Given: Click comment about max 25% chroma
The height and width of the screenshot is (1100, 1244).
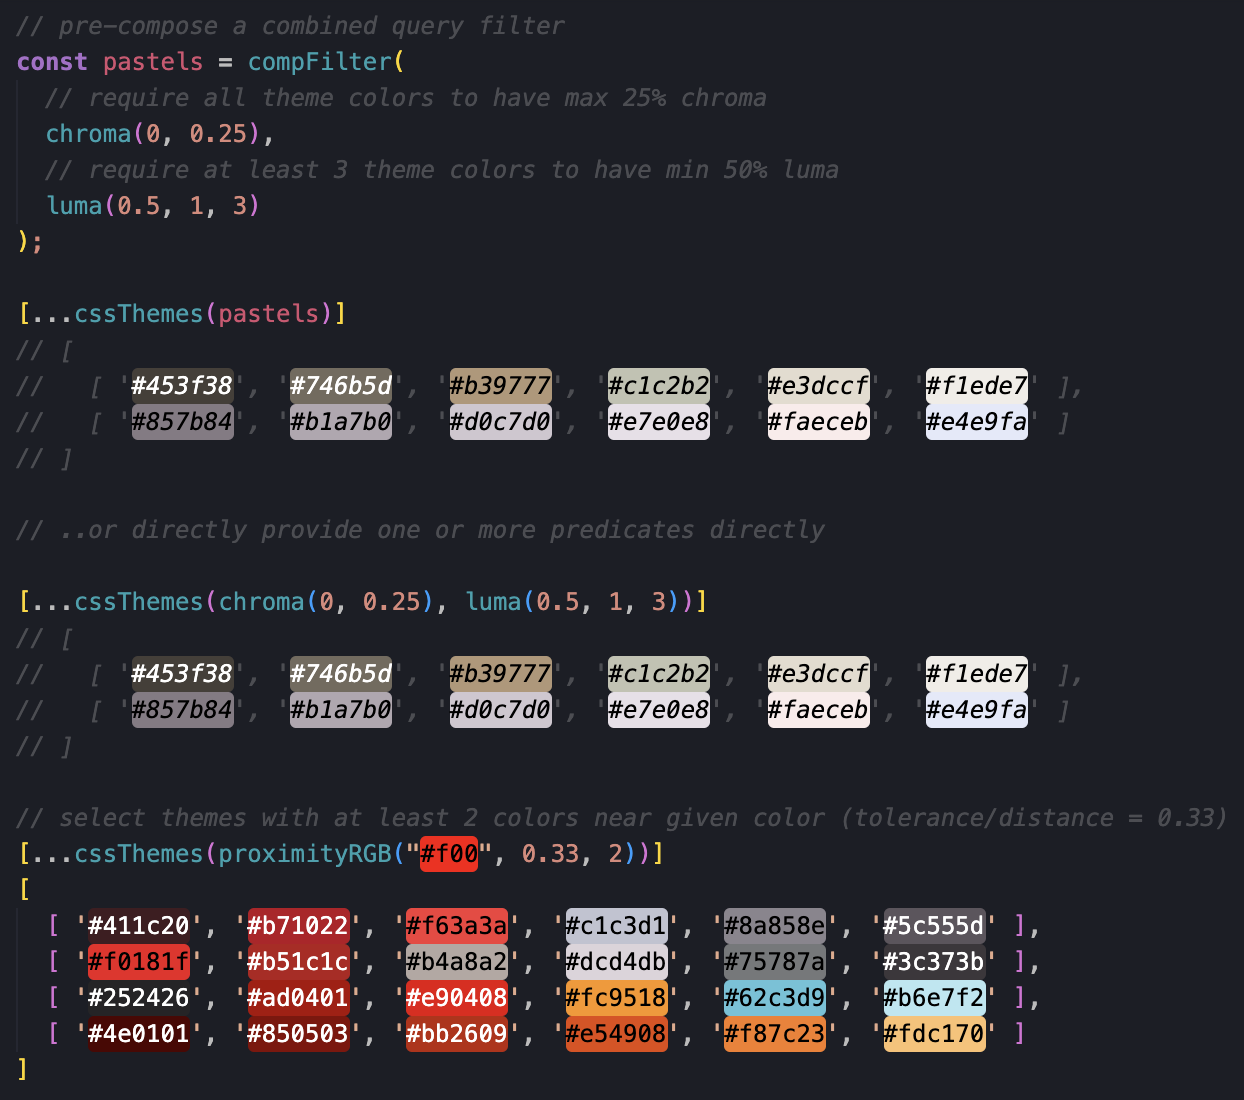Looking at the screenshot, I should pos(405,98).
